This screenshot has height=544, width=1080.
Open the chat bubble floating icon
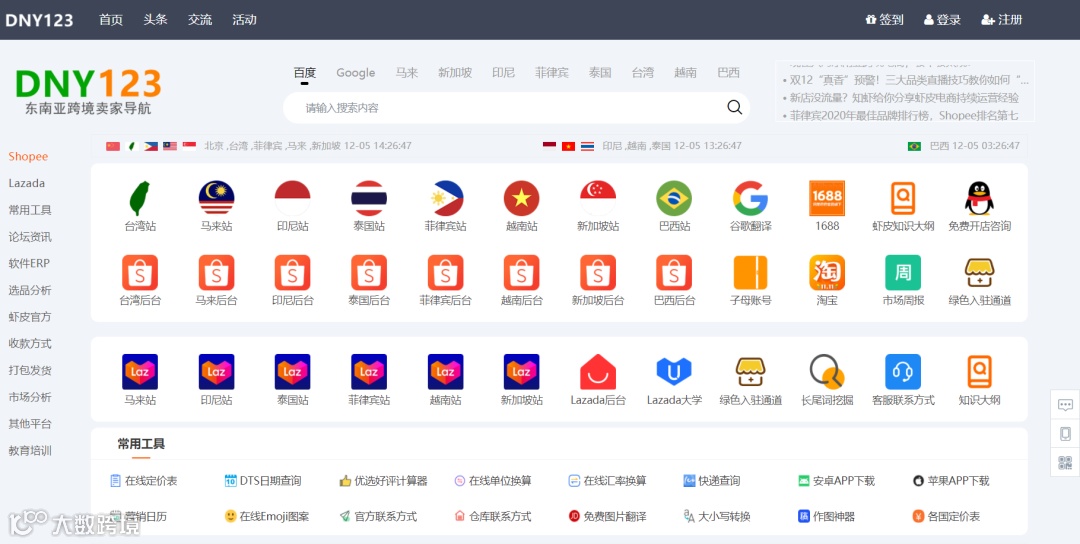[1065, 405]
